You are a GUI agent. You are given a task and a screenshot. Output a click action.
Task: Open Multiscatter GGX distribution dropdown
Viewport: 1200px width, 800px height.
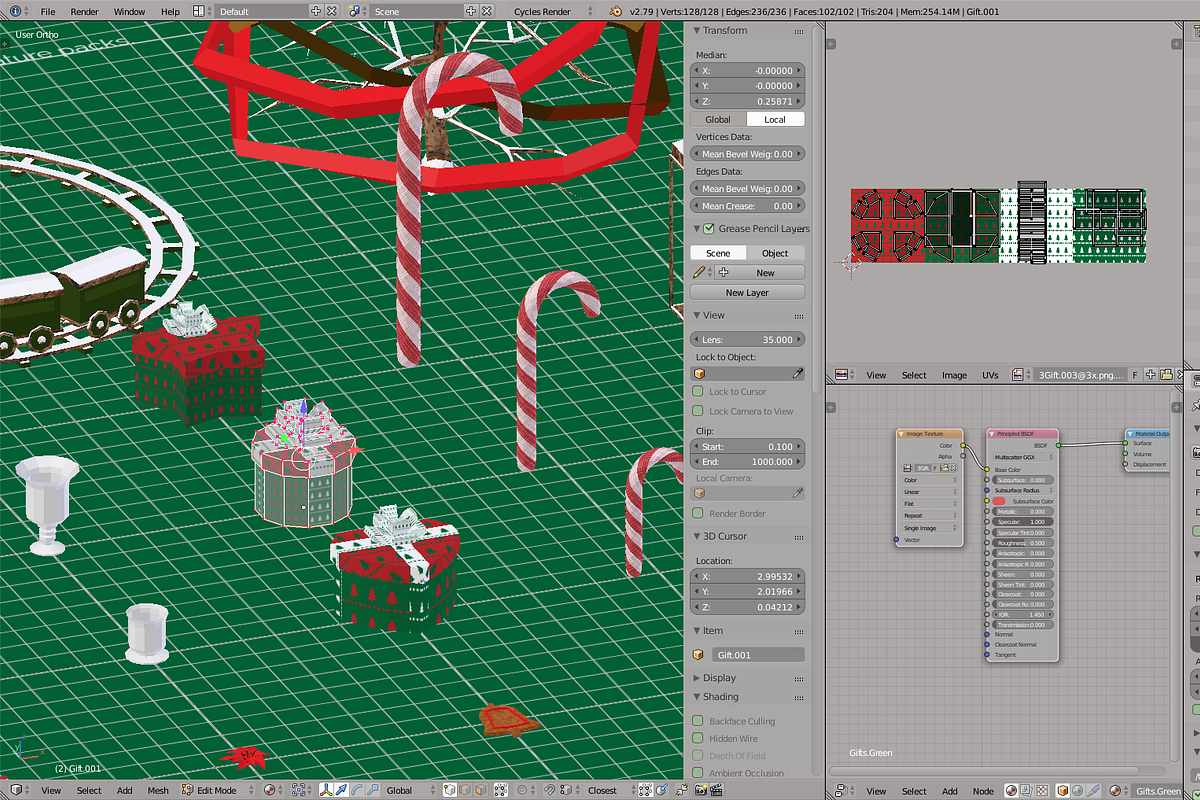pos(1023,457)
